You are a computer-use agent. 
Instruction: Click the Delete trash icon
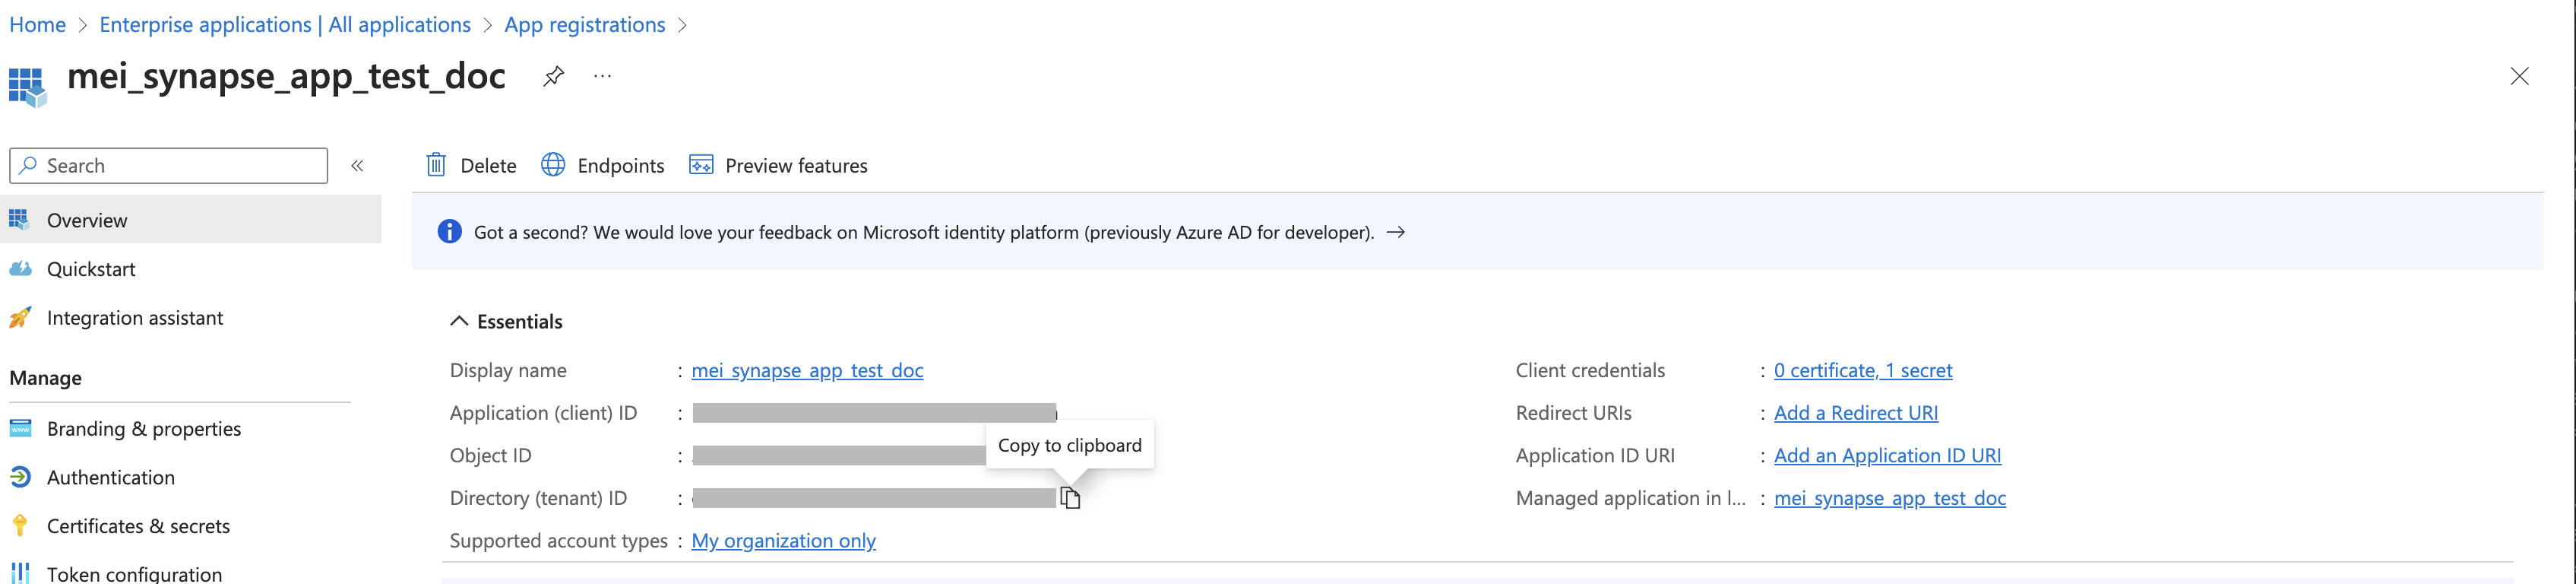[436, 165]
